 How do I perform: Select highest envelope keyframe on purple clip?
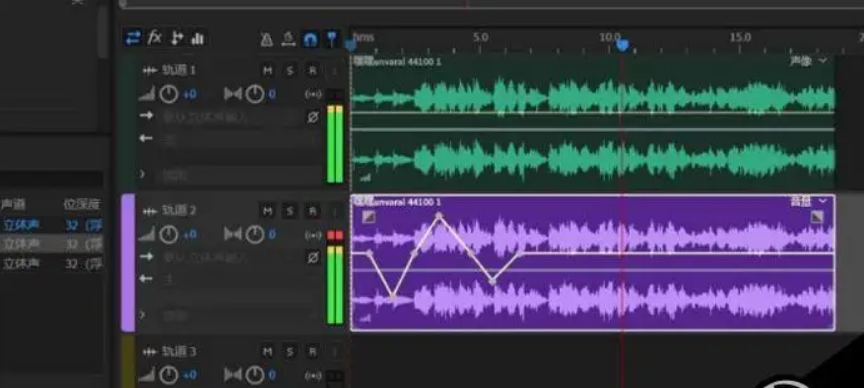tap(439, 215)
